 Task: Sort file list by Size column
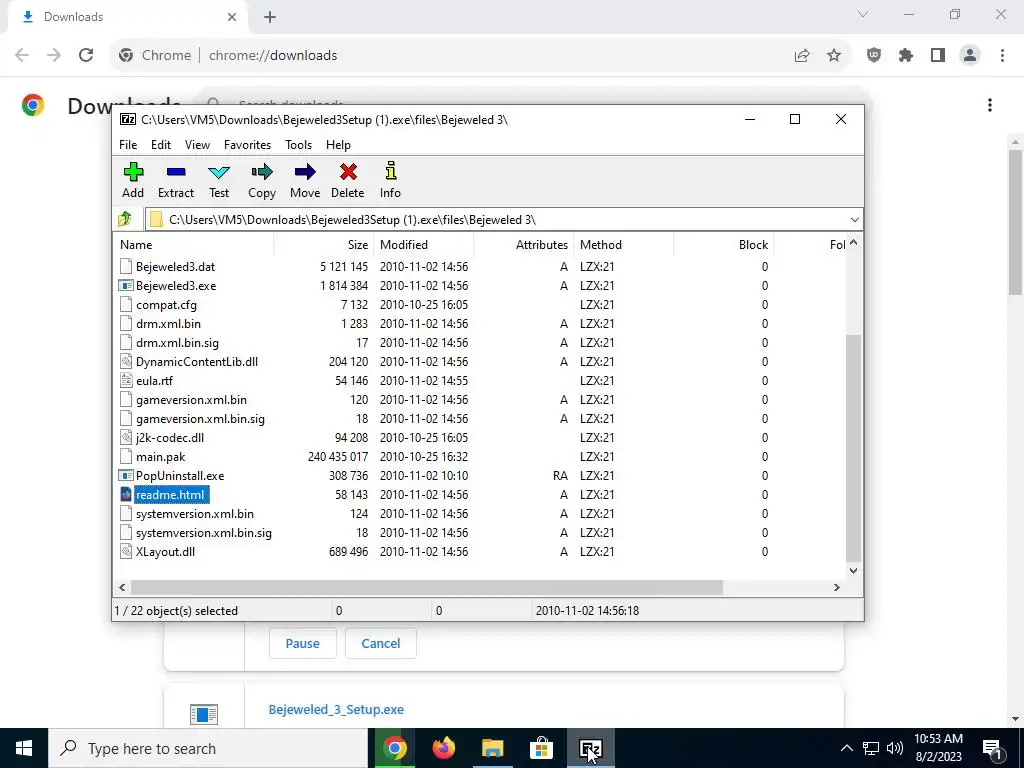click(324, 245)
